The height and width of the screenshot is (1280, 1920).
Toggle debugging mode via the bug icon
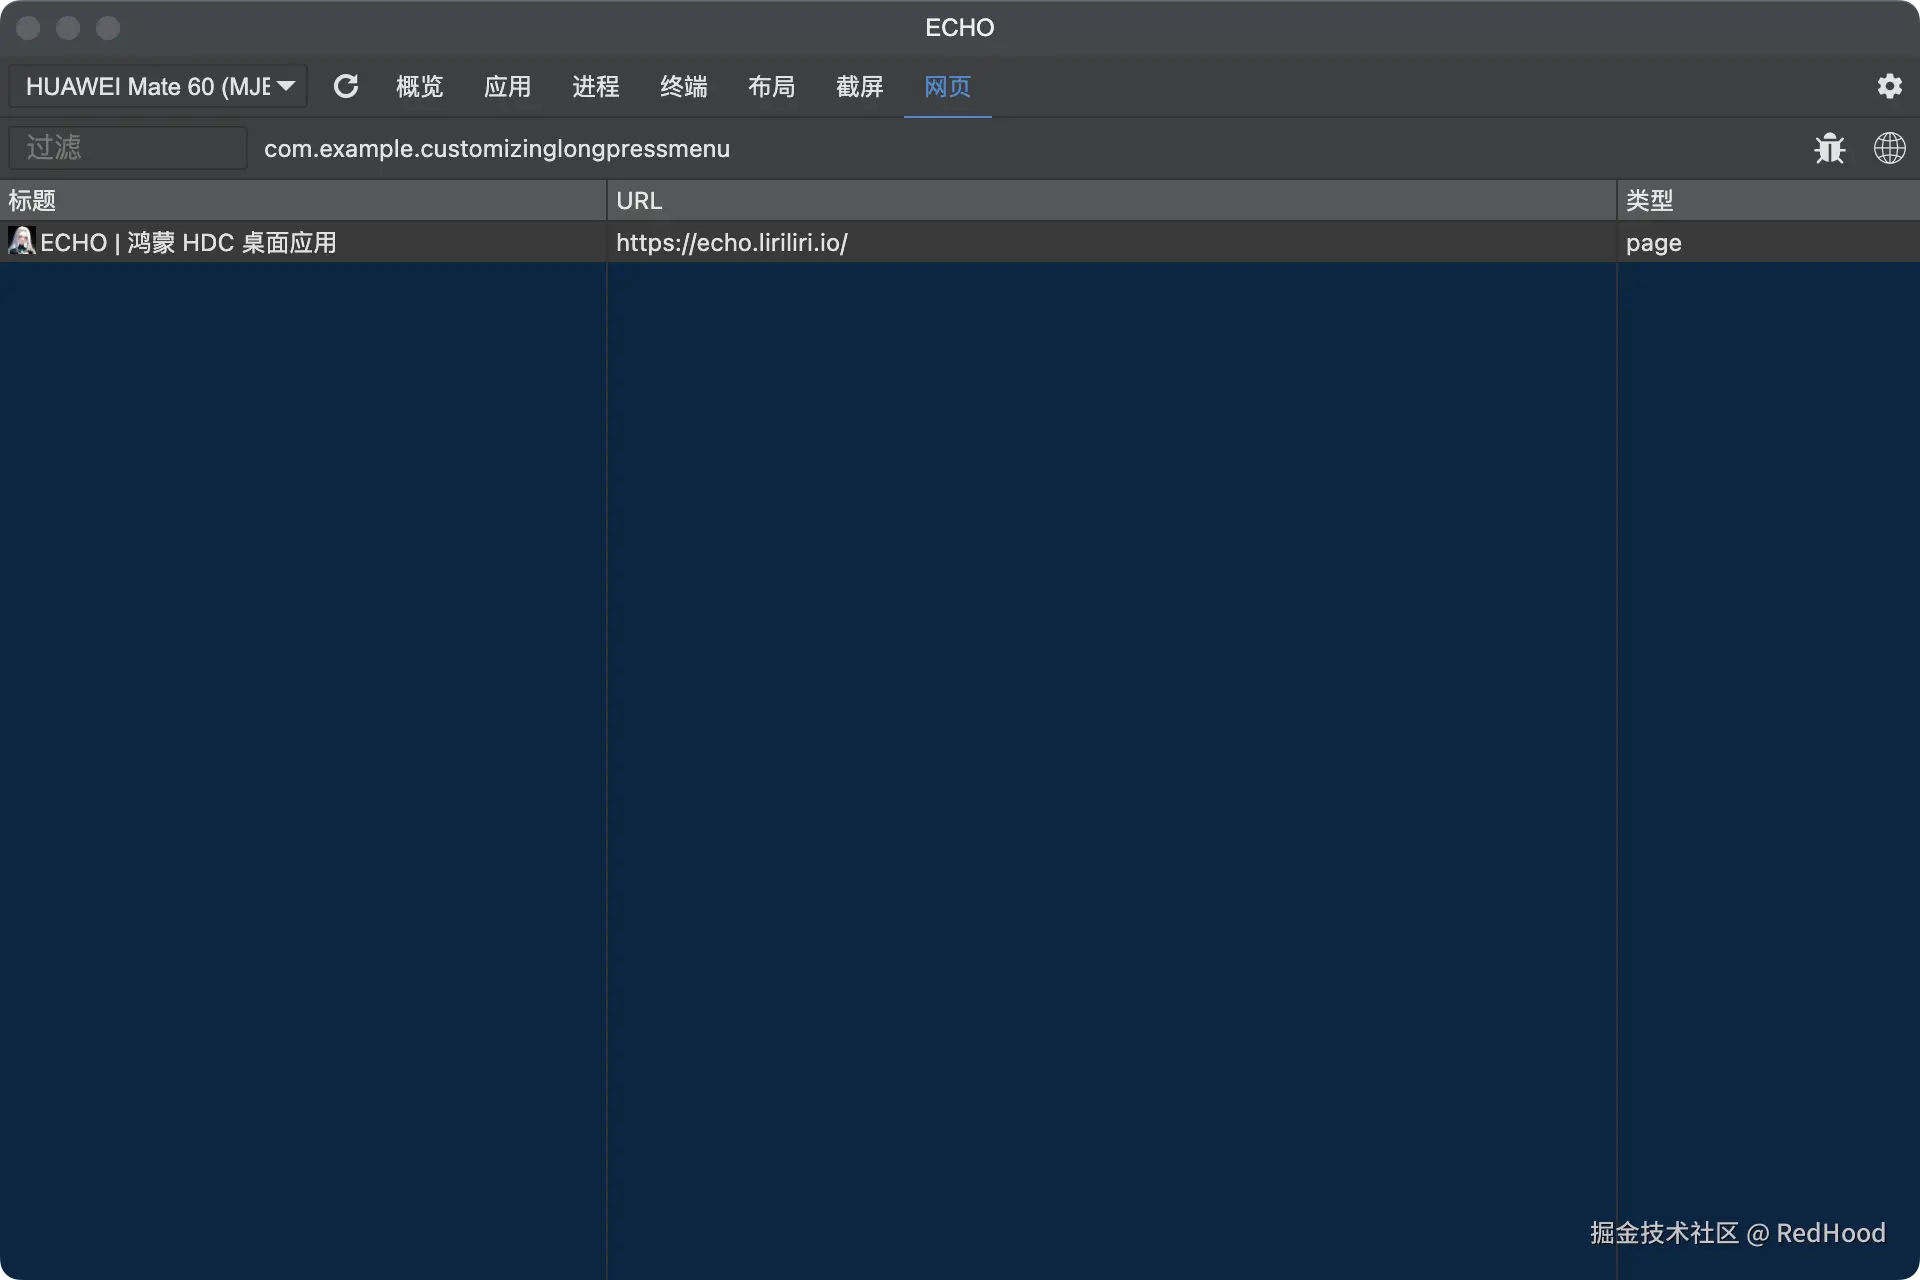click(x=1828, y=148)
